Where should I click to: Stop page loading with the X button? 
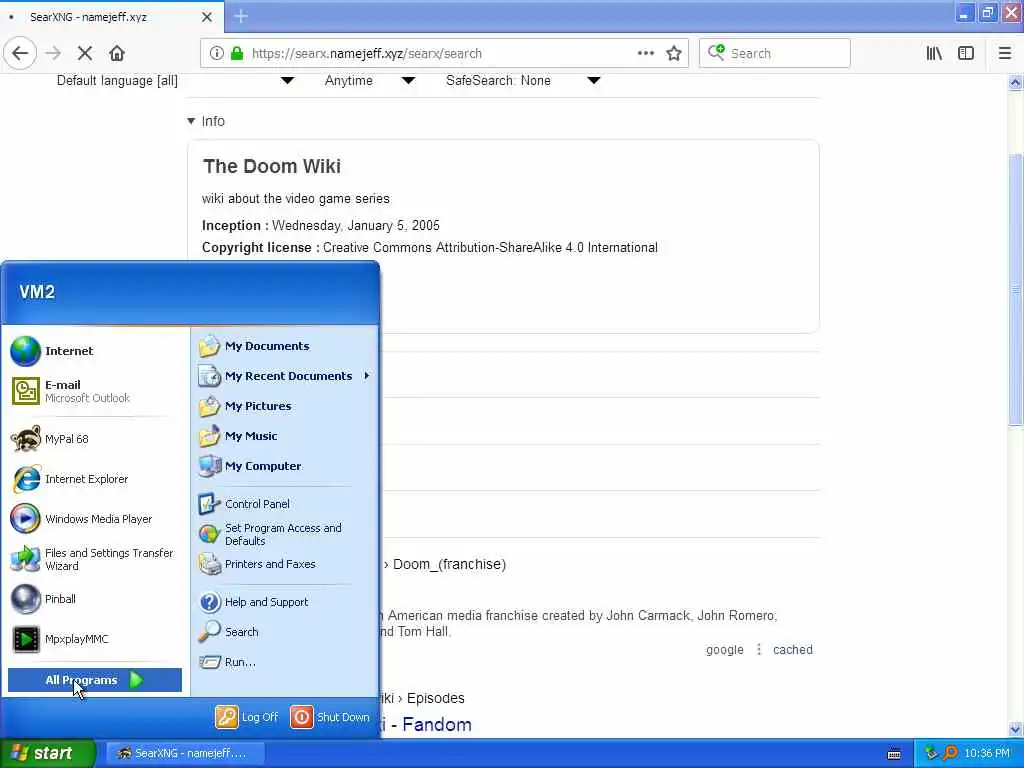point(84,53)
